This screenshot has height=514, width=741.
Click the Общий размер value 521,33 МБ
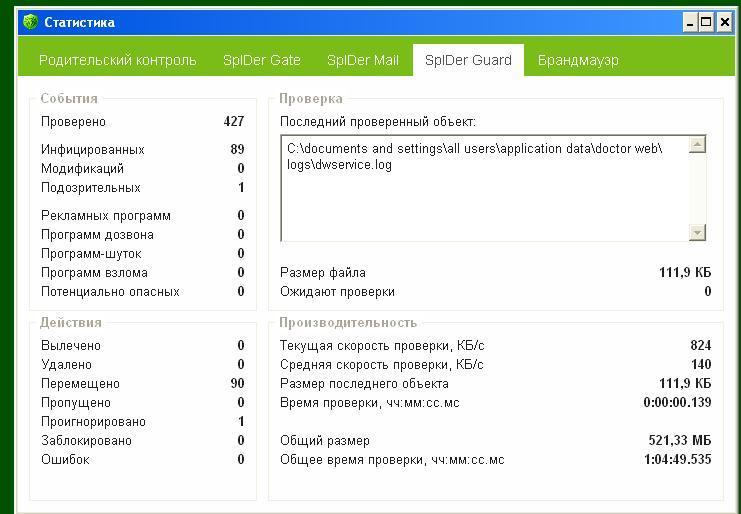pyautogui.click(x=680, y=441)
